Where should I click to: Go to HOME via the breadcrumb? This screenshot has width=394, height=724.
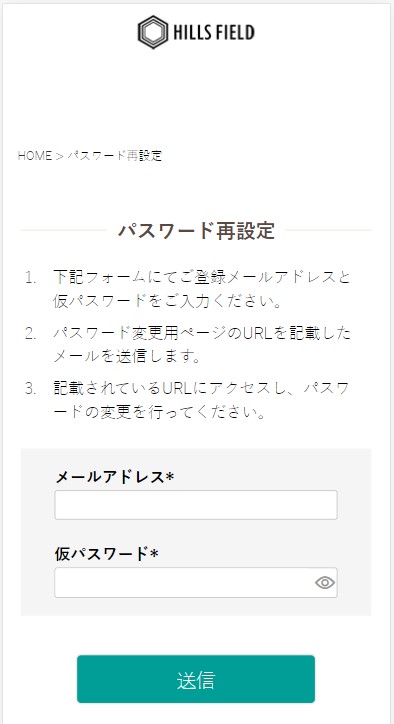tap(35, 156)
